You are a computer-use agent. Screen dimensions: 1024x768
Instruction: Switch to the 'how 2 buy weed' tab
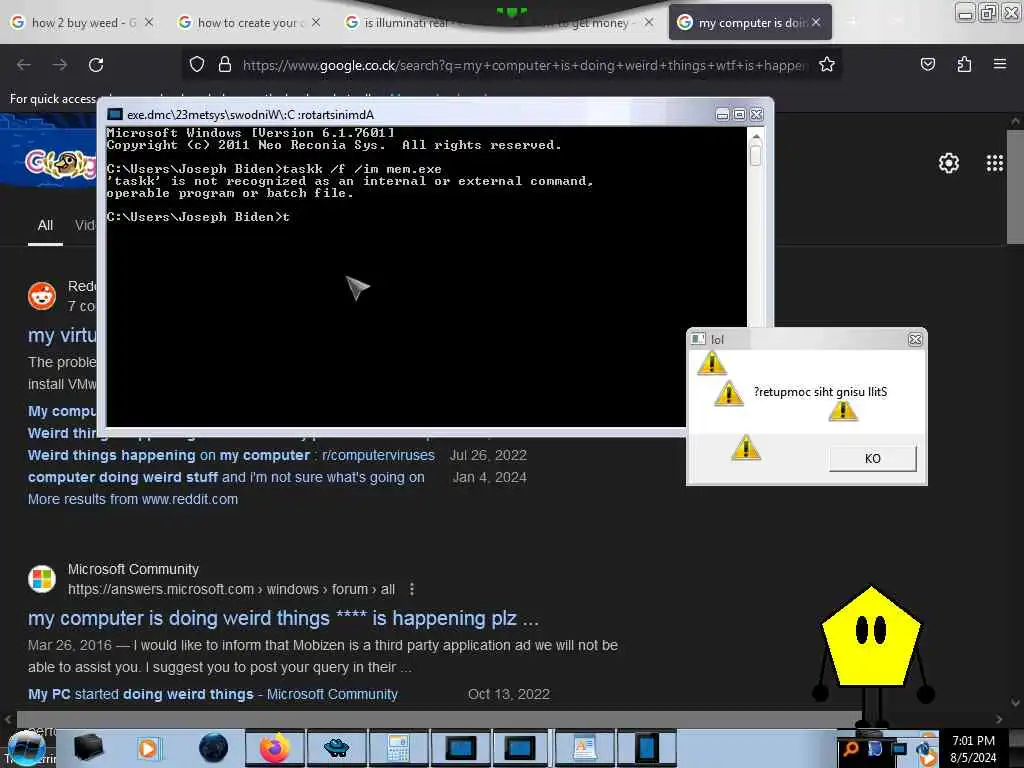coord(84,23)
